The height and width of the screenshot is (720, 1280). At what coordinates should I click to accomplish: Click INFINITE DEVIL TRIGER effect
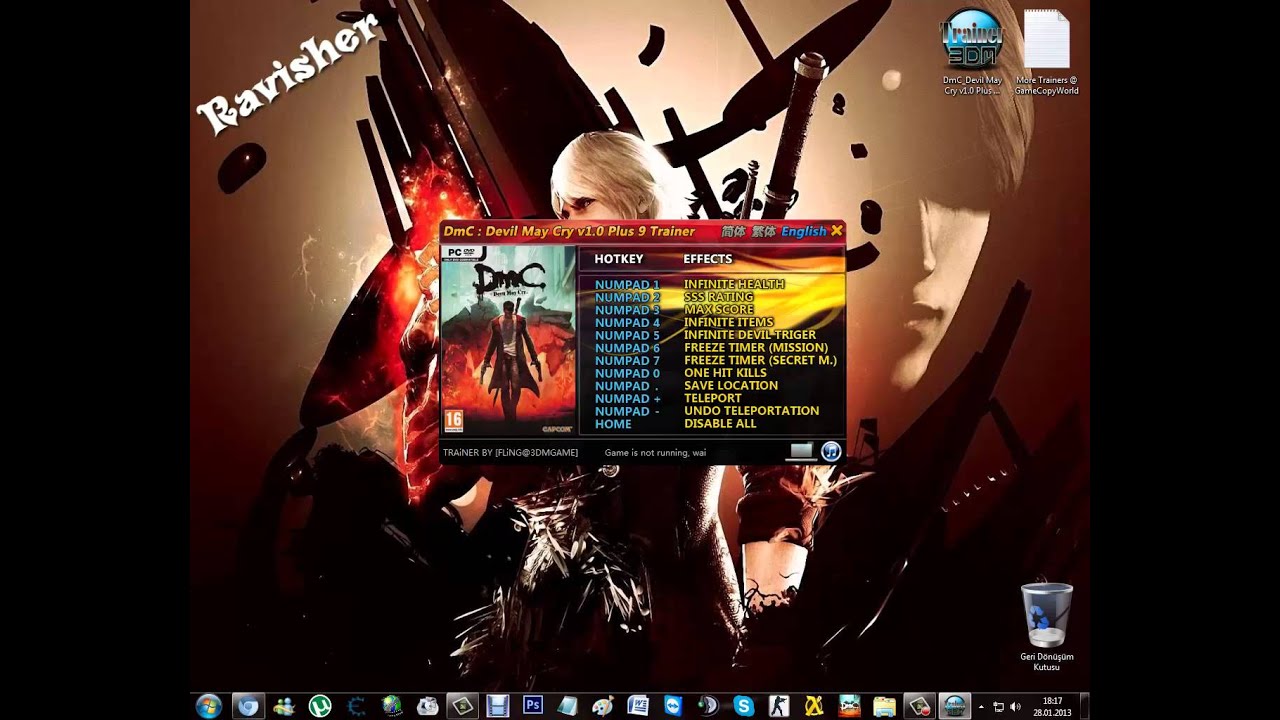[x=750, y=335]
